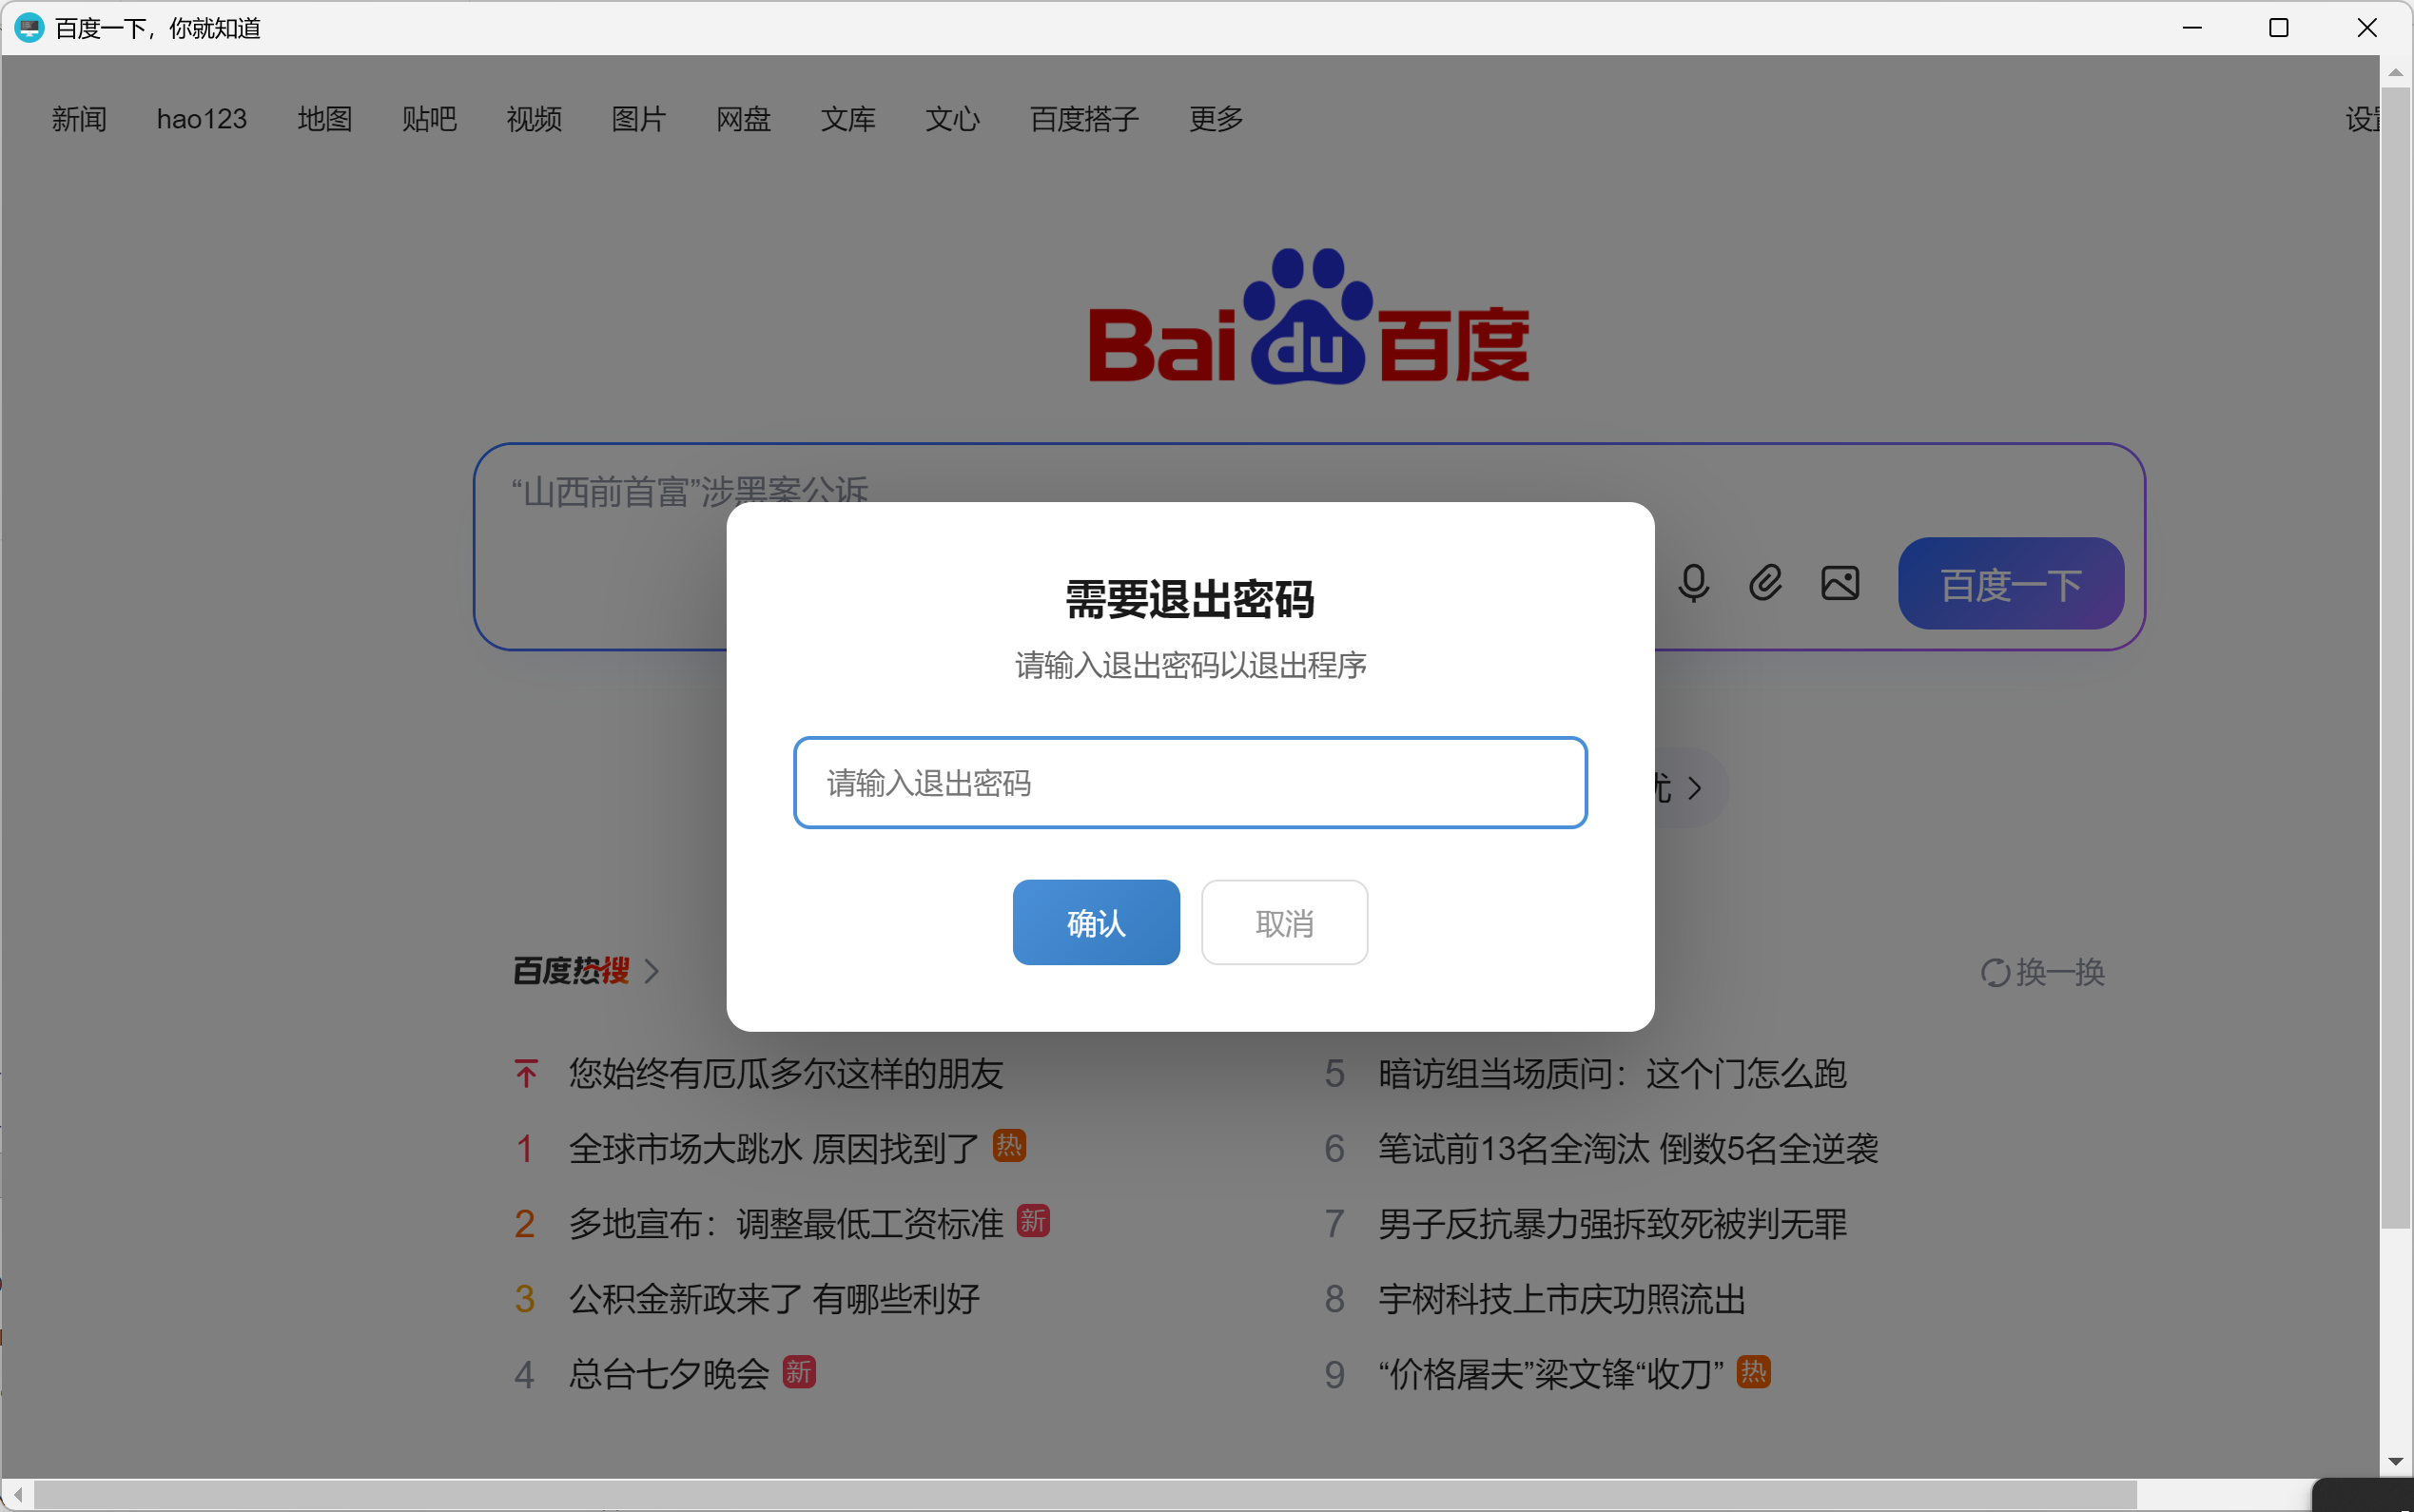Open the 百度热搜 heading link
The height and width of the screenshot is (1512, 2414).
571,971
